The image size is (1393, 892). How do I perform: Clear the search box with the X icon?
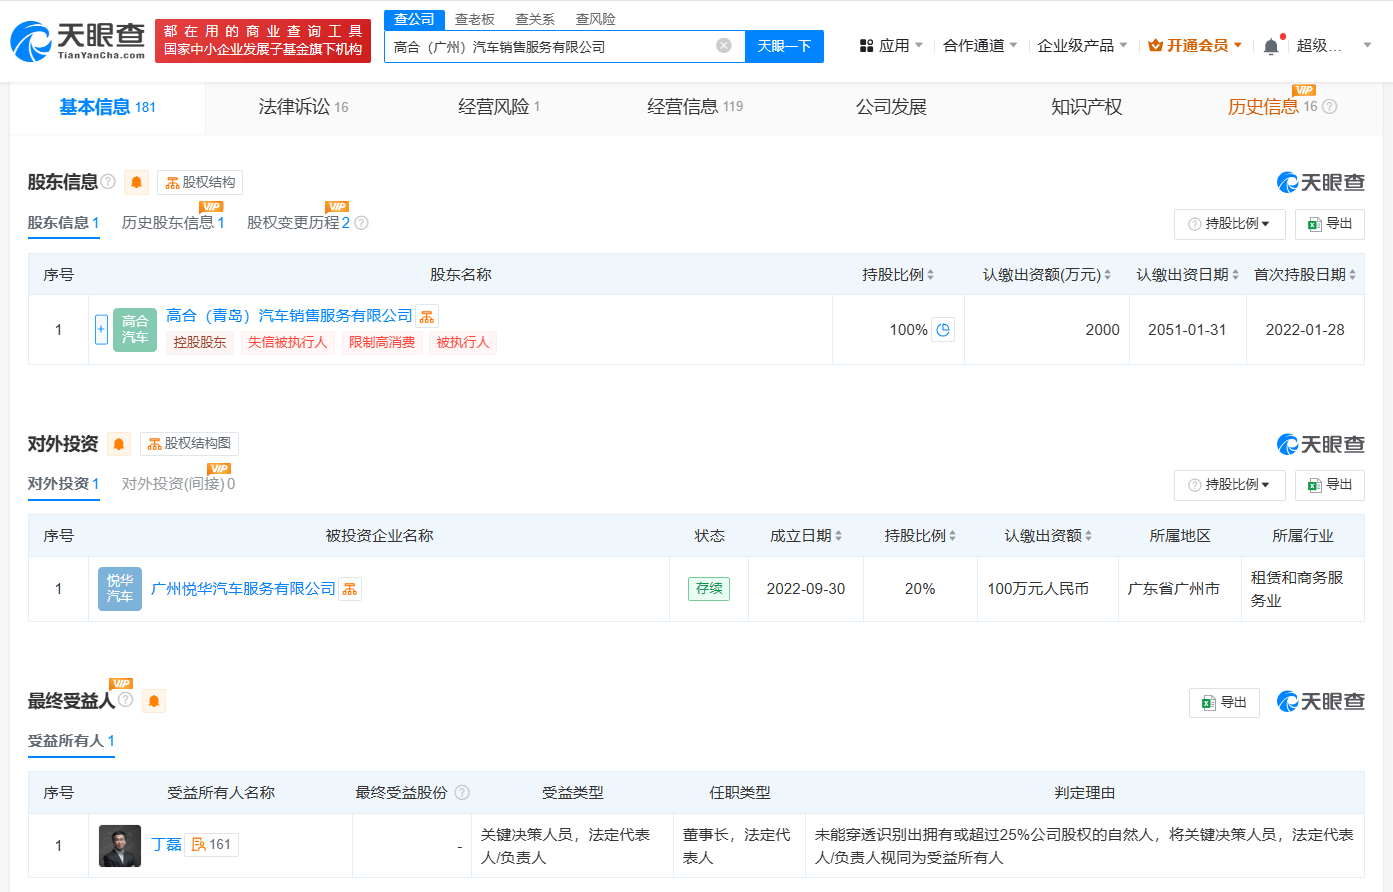tap(724, 46)
